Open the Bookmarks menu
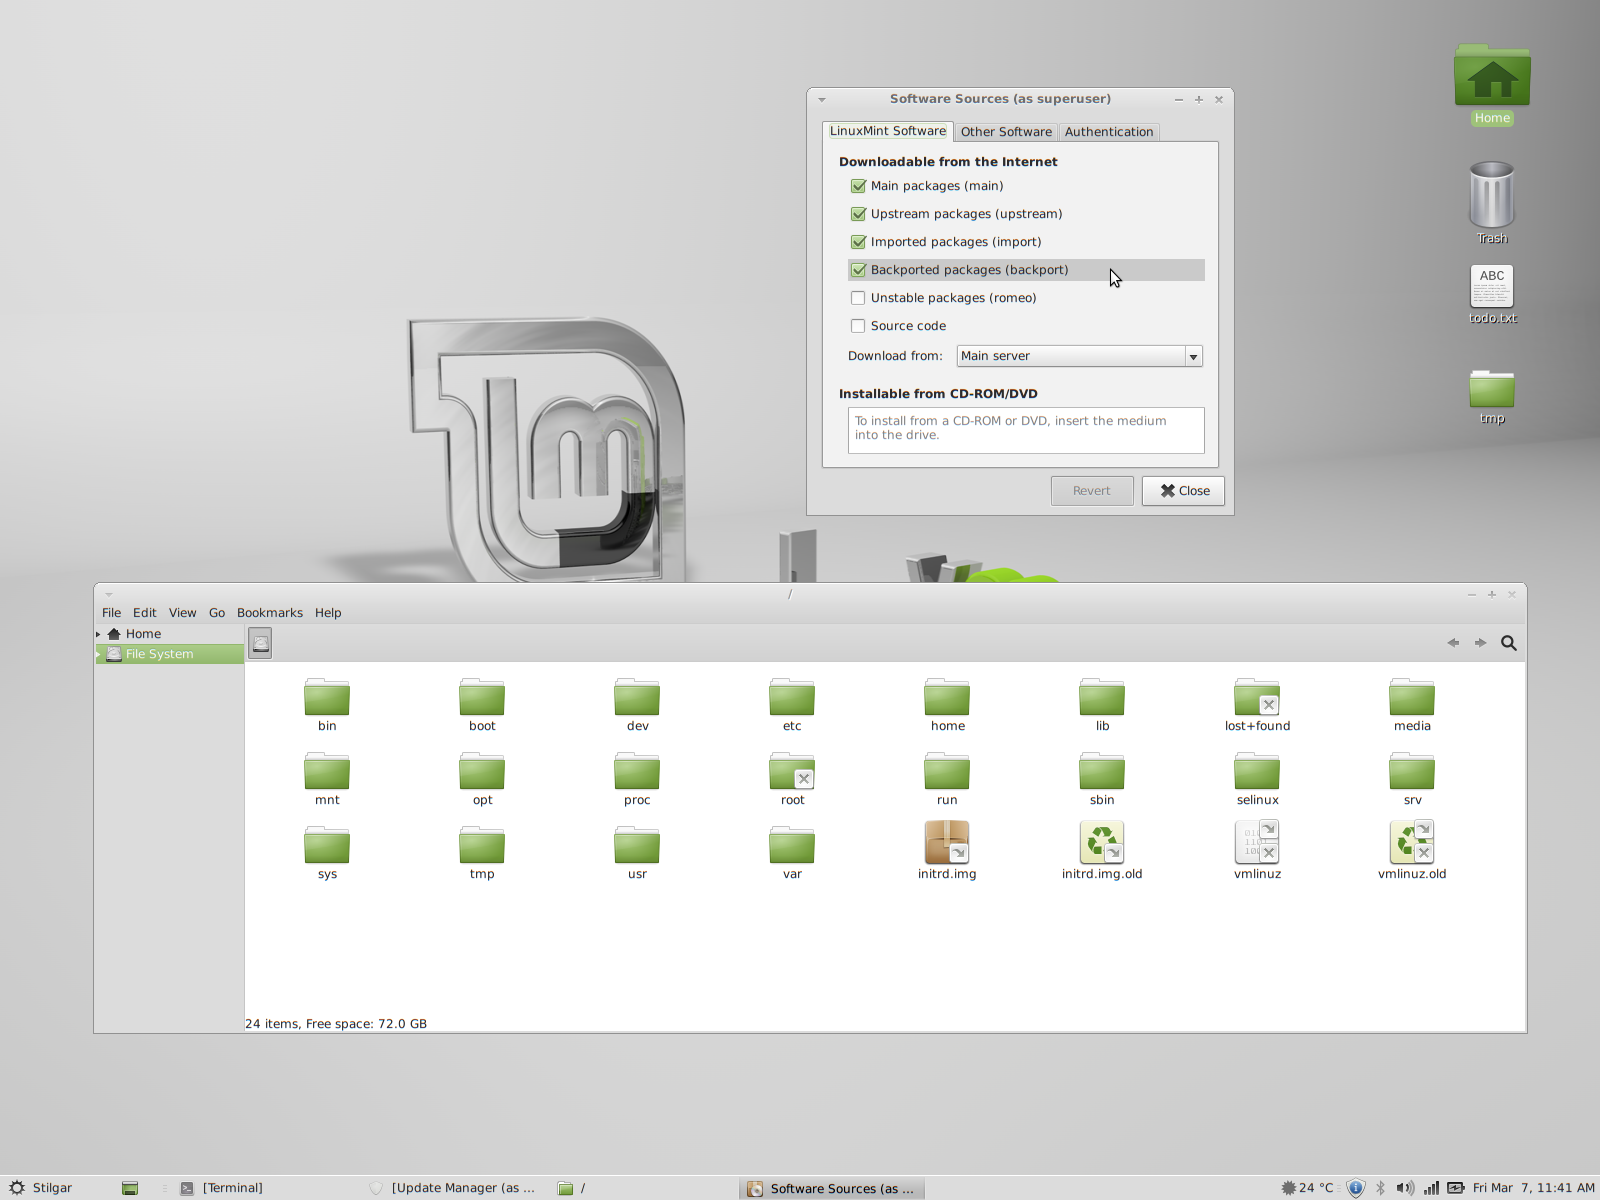Viewport: 1600px width, 1200px height. click(x=270, y=613)
